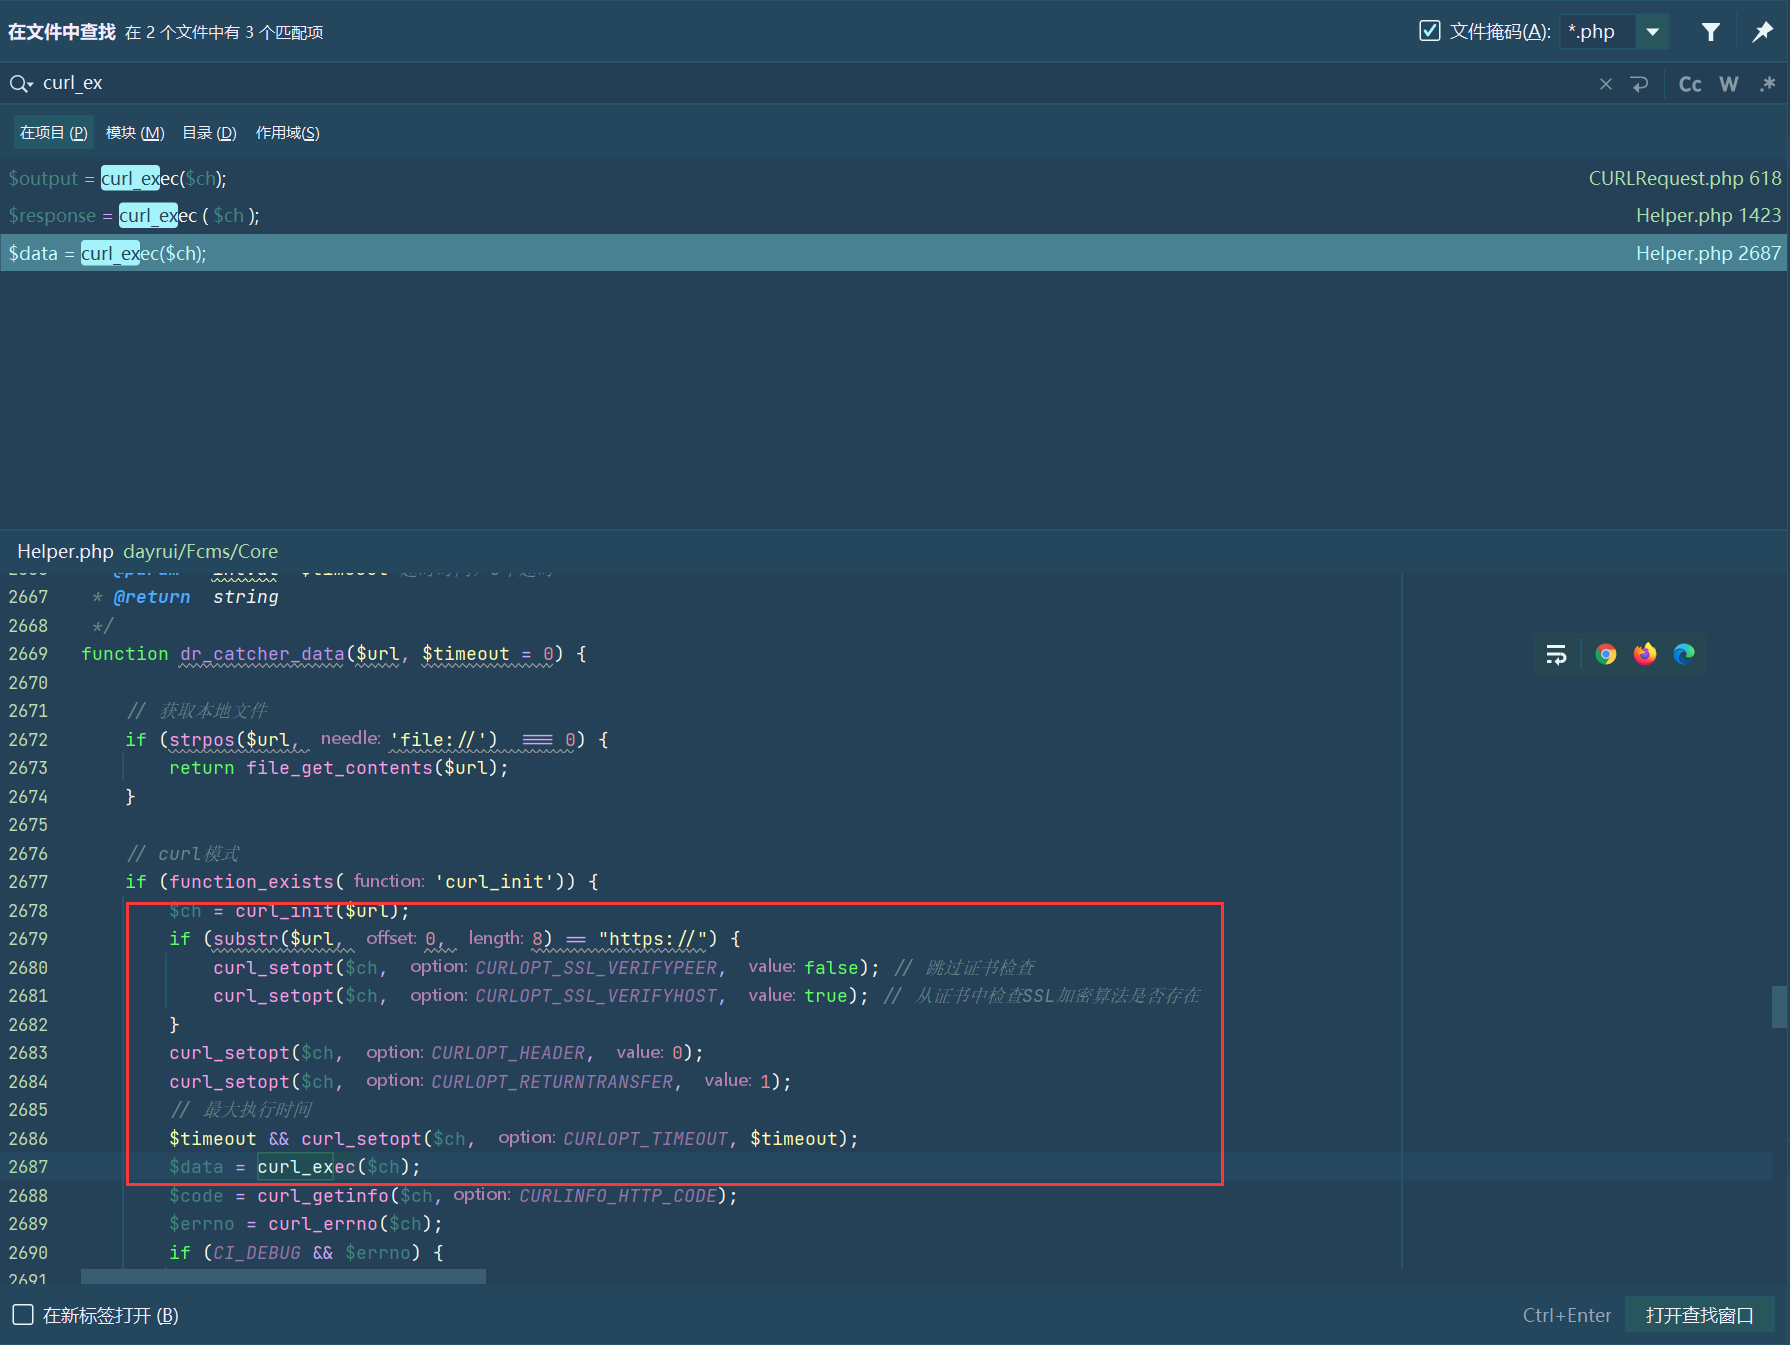
Task: Open preview in Firefox browser icon
Action: [x=1645, y=654]
